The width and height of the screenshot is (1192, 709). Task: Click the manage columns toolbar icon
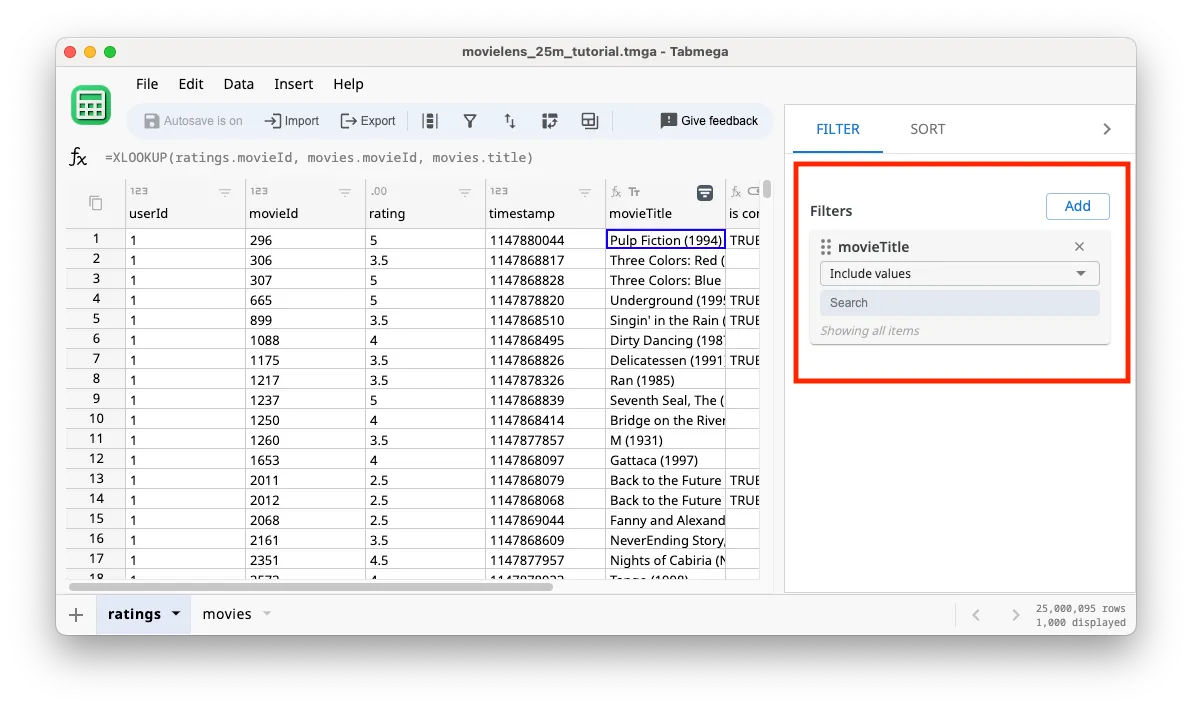(x=430, y=120)
